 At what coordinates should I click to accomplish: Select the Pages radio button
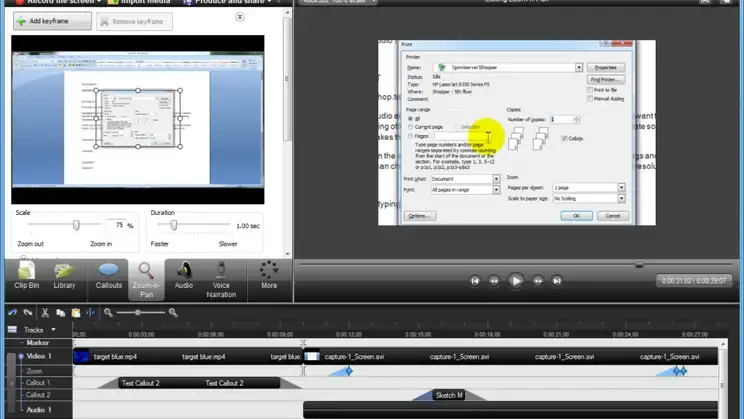pos(410,136)
